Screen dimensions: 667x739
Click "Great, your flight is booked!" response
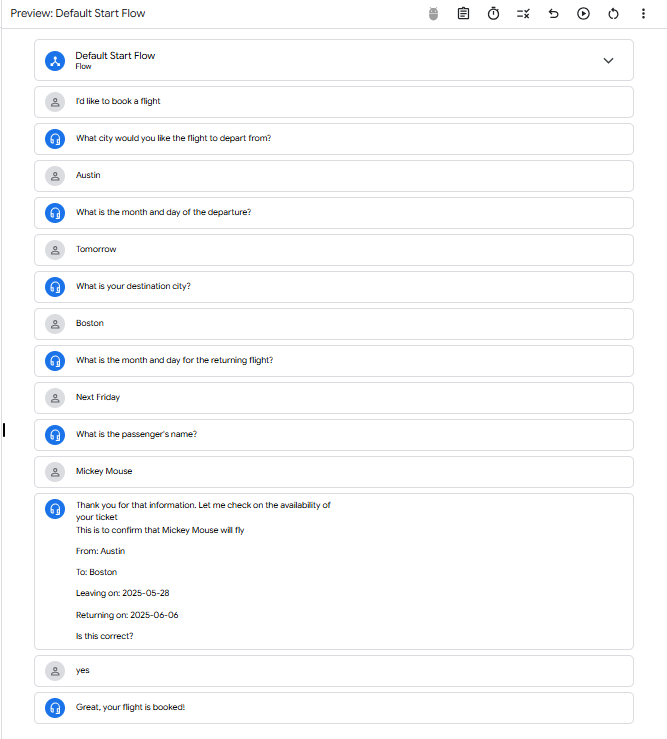130,707
